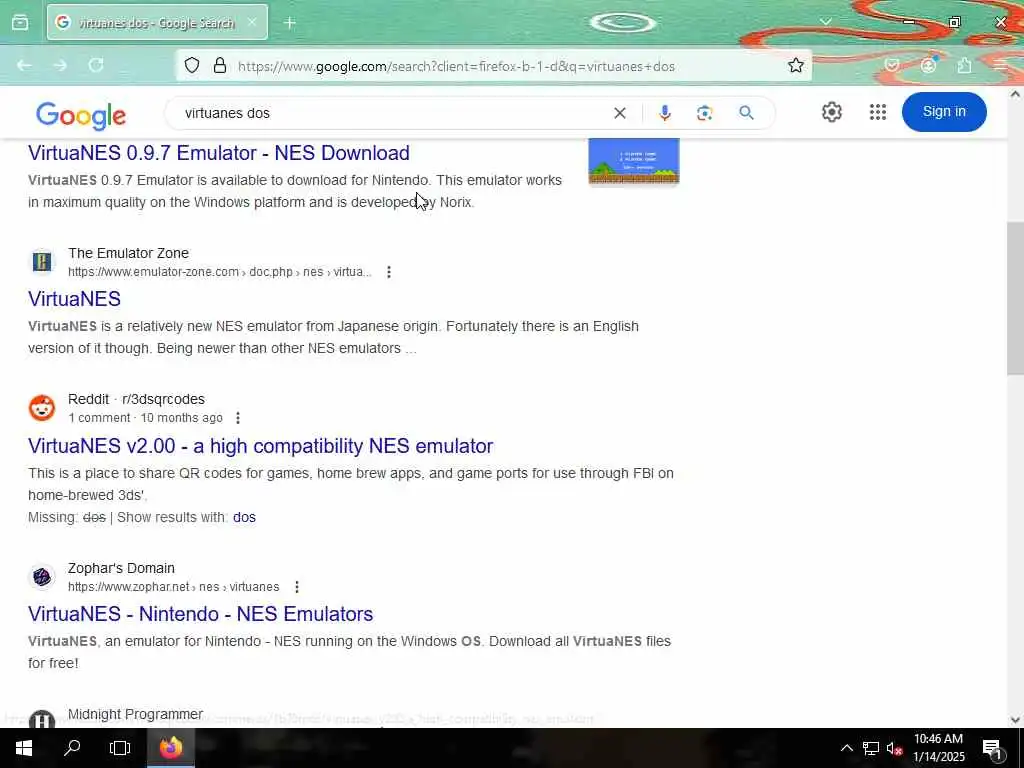Open the list all tabs dropdown arrow

click(x=825, y=22)
